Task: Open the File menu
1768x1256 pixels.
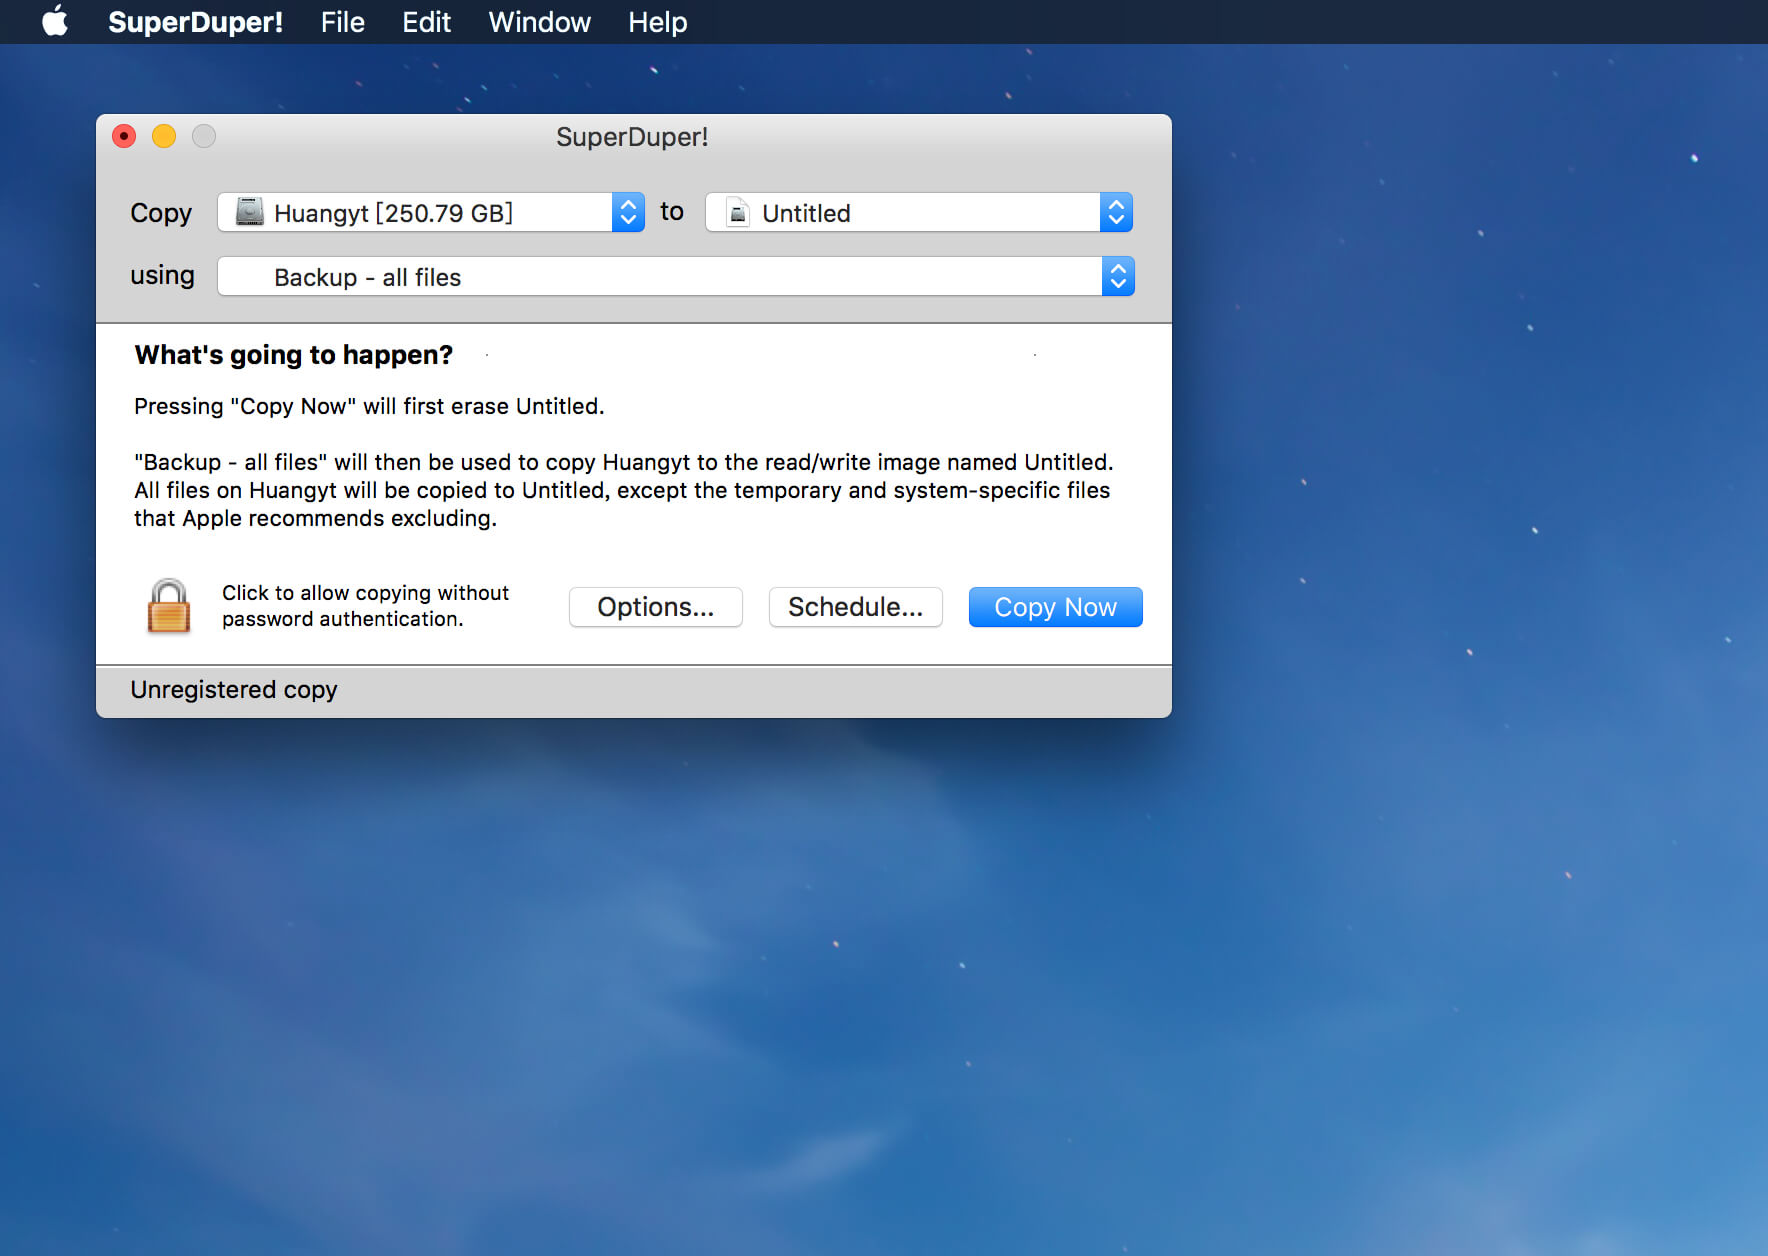Action: point(342,22)
